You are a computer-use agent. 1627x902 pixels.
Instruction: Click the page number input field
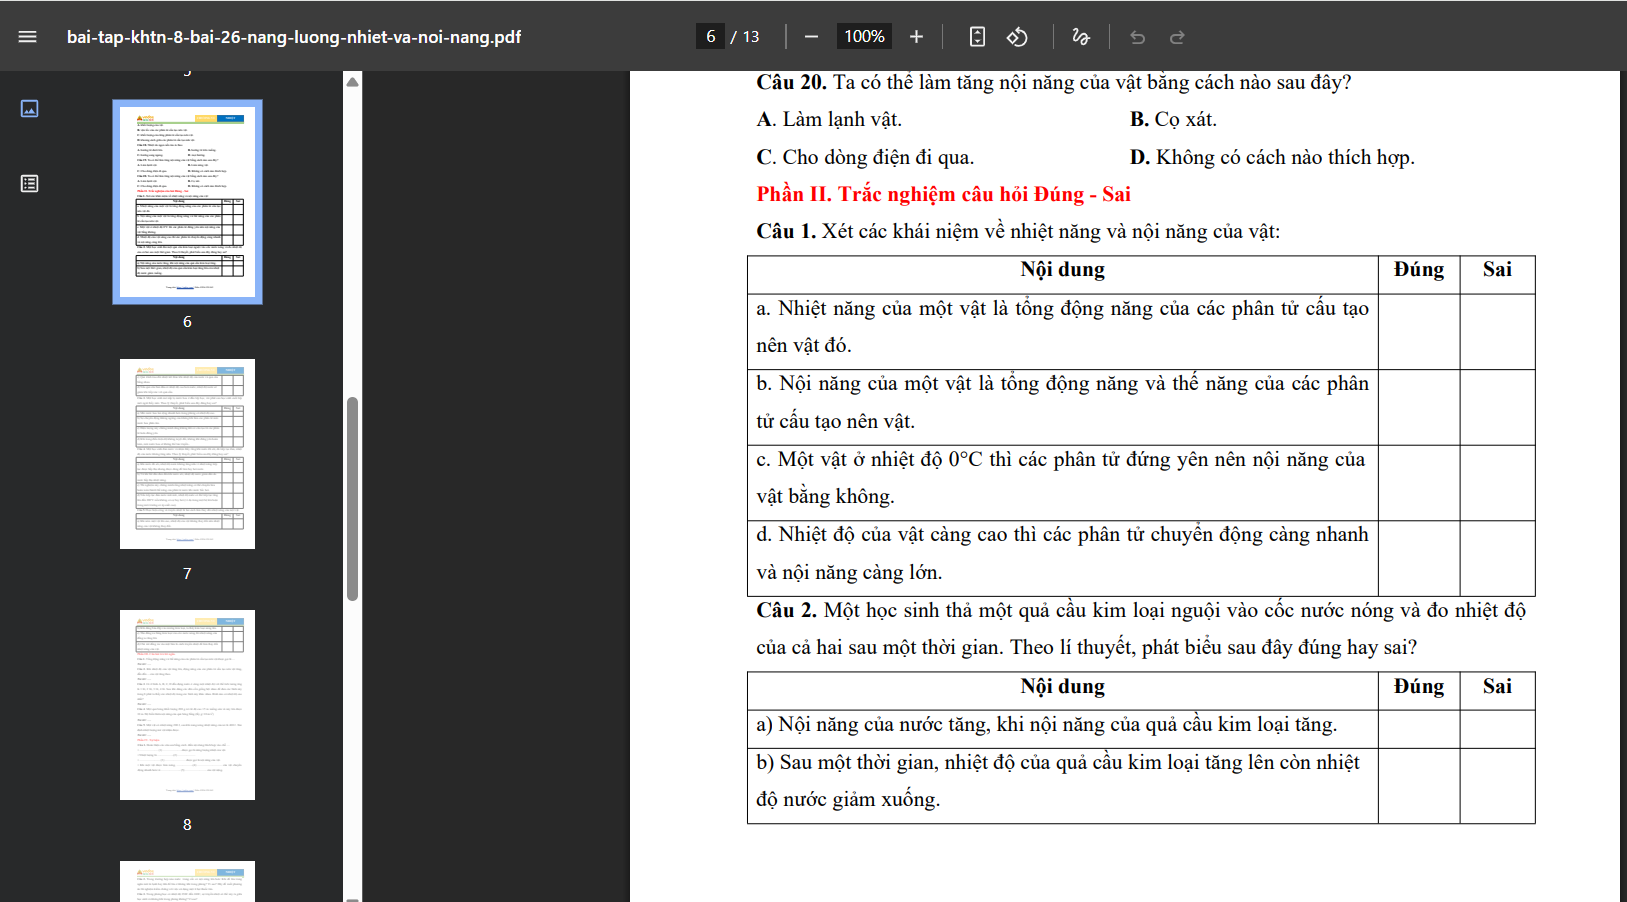[x=711, y=37]
